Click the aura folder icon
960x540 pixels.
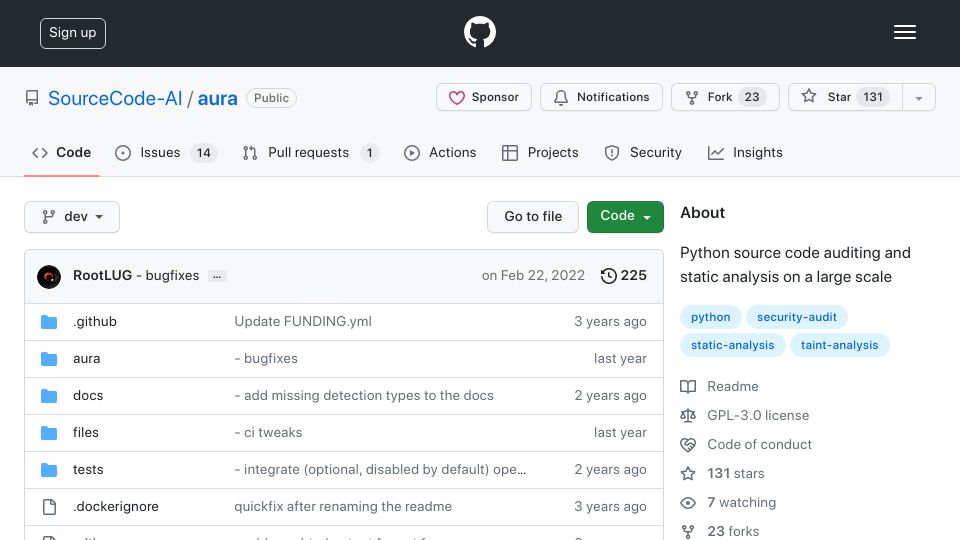coord(49,359)
